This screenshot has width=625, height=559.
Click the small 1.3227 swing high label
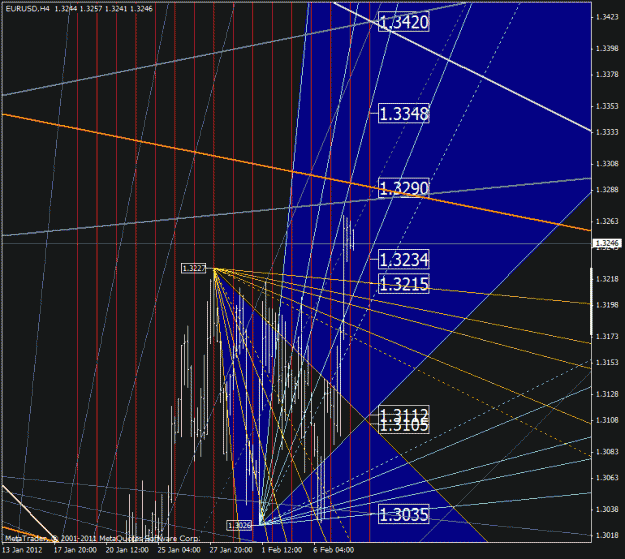pos(194,268)
